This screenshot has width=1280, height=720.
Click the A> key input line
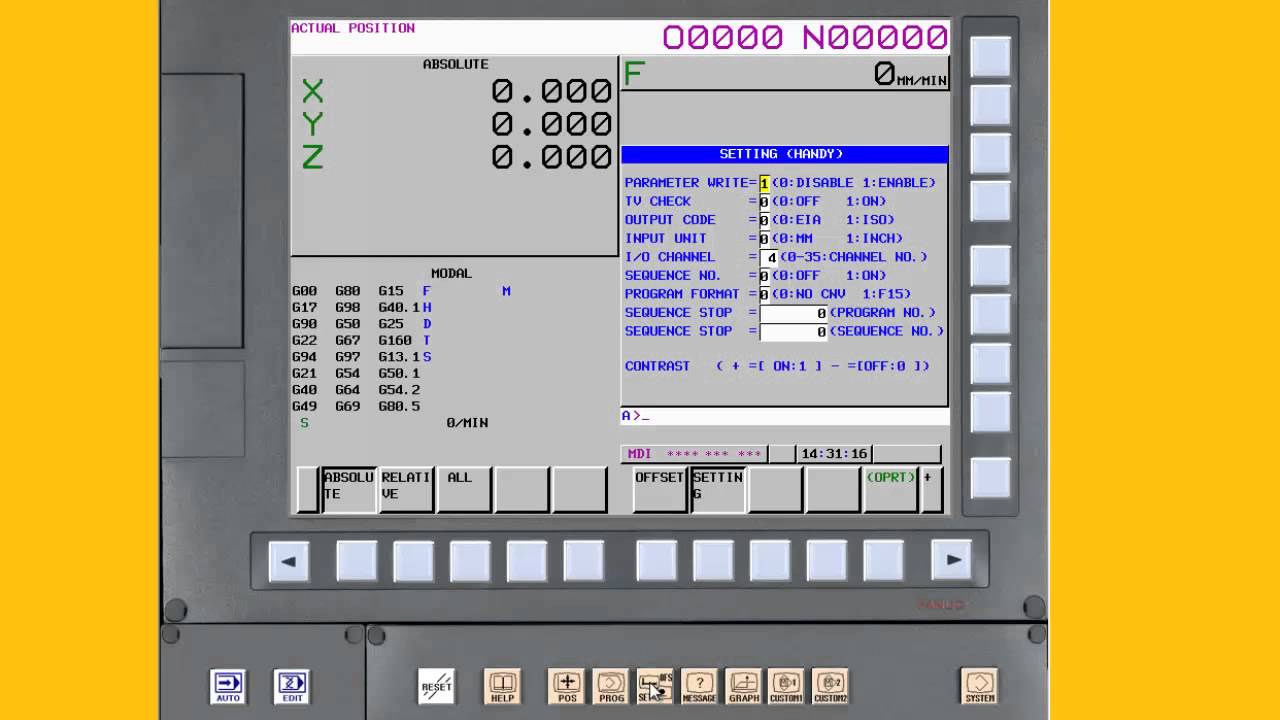[784, 416]
